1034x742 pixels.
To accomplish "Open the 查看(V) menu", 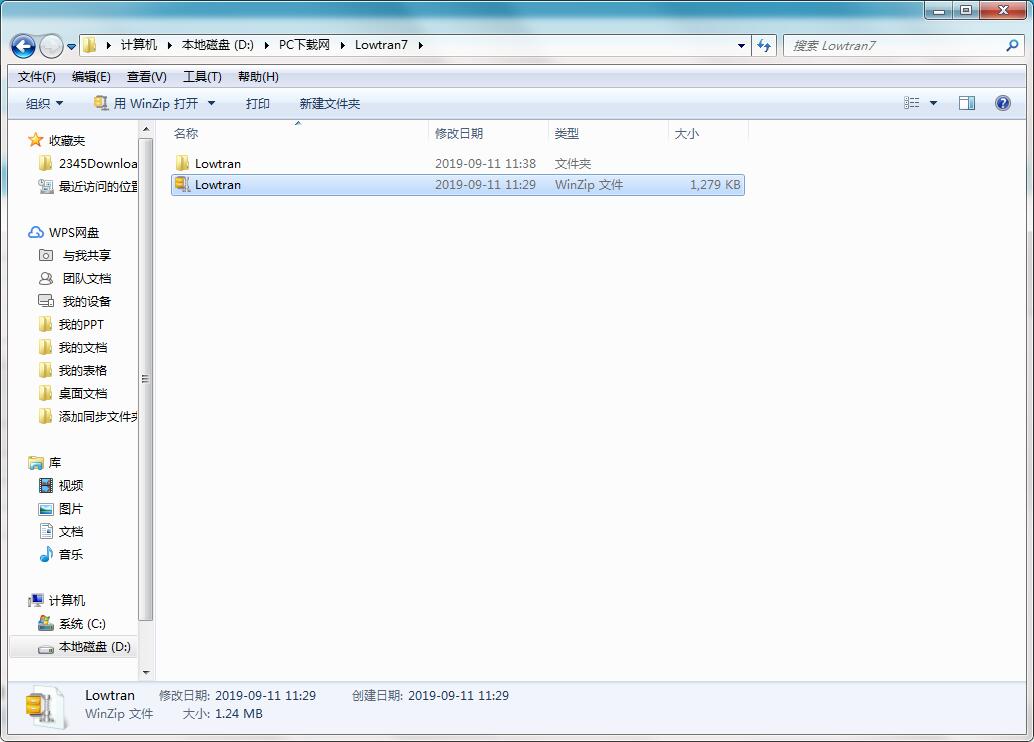I will pyautogui.click(x=145, y=76).
